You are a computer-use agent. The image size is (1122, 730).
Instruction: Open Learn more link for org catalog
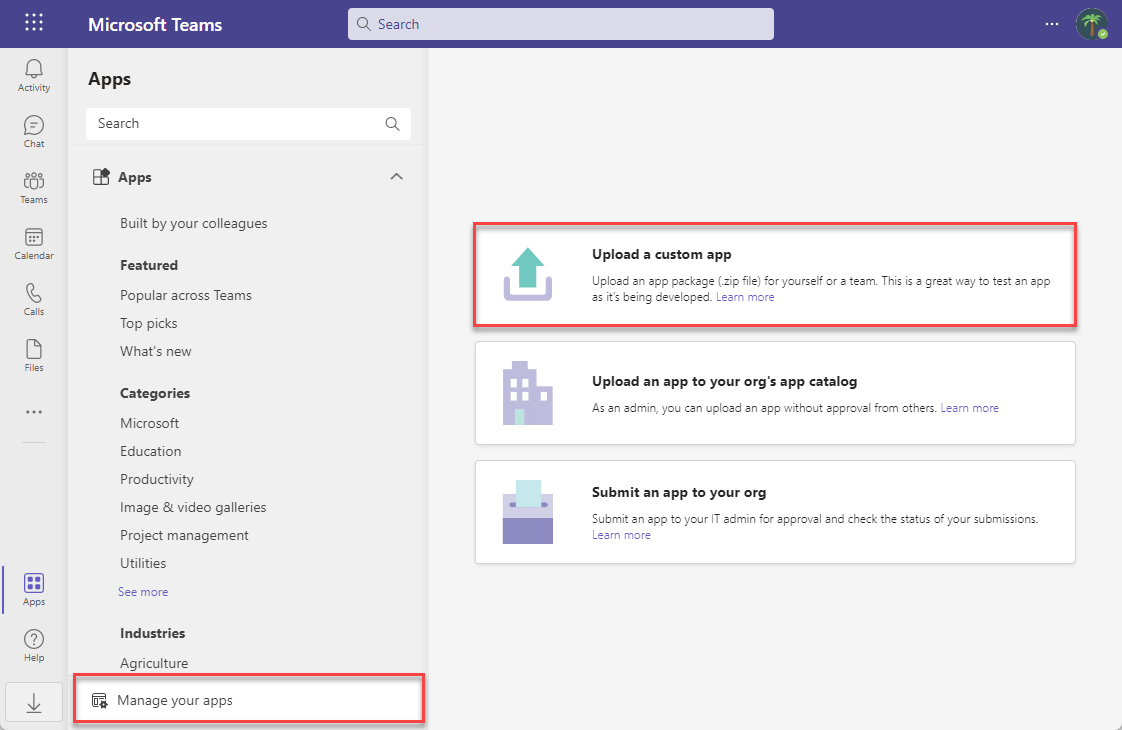point(969,408)
